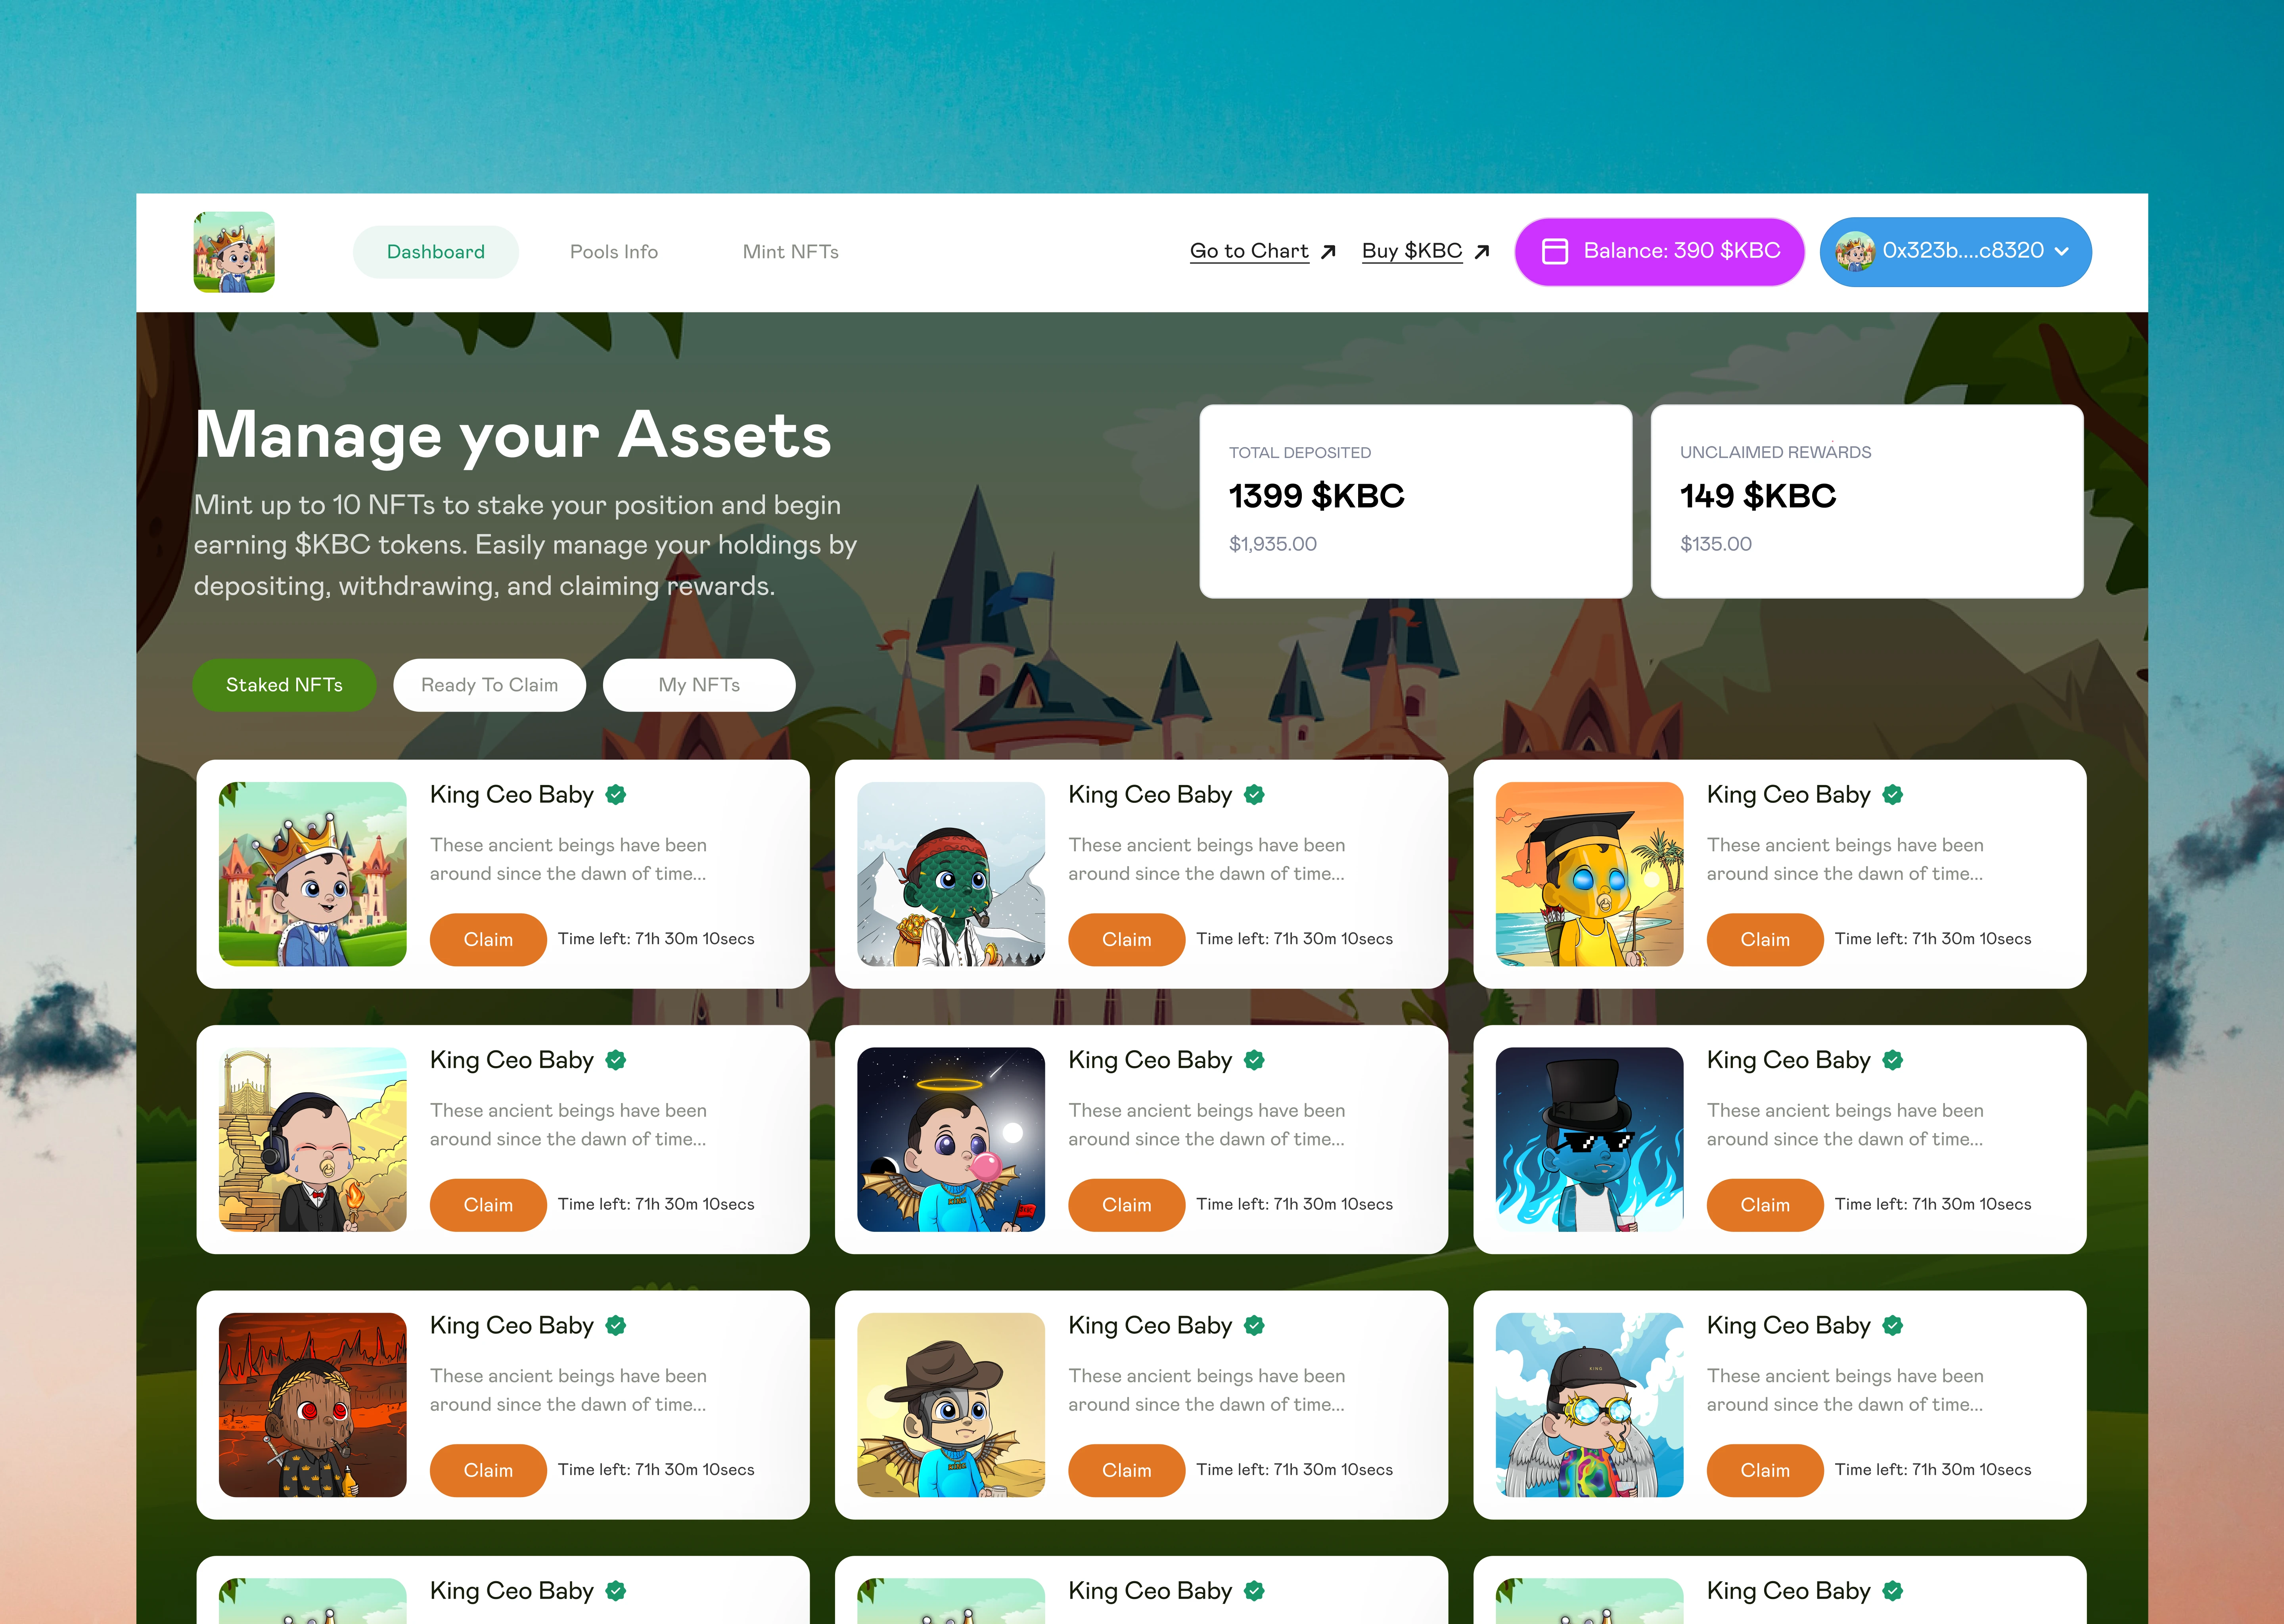Open the Go to Chart link
The image size is (2284, 1624).
tap(1249, 251)
